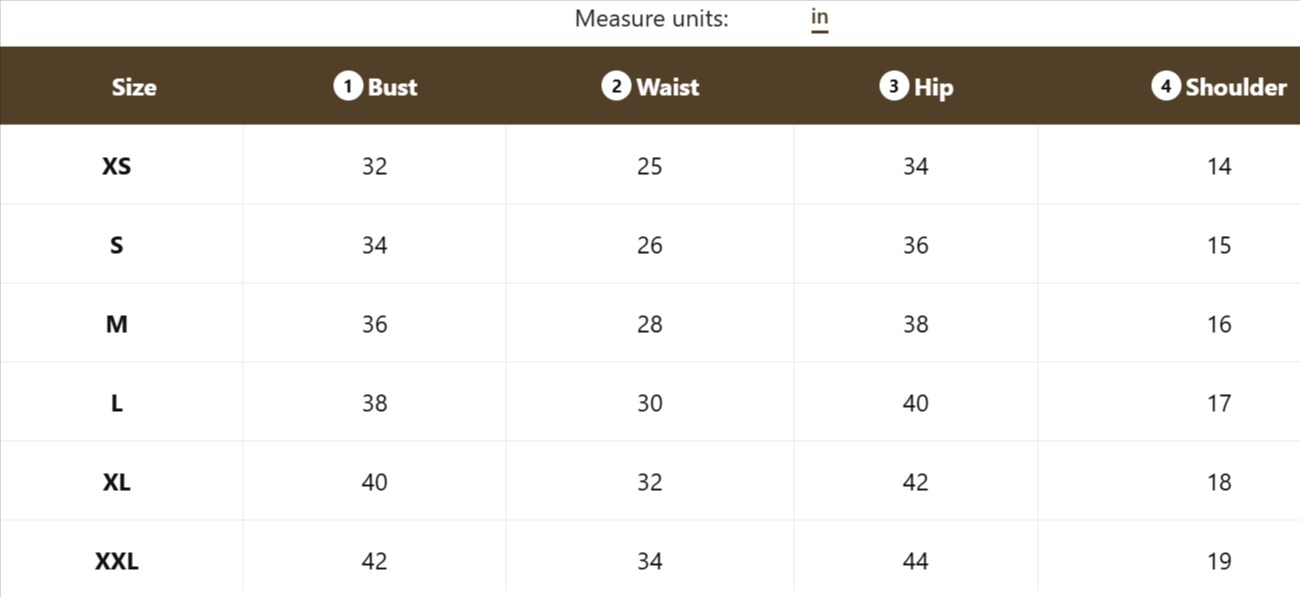Select the S size row label

click(x=117, y=245)
